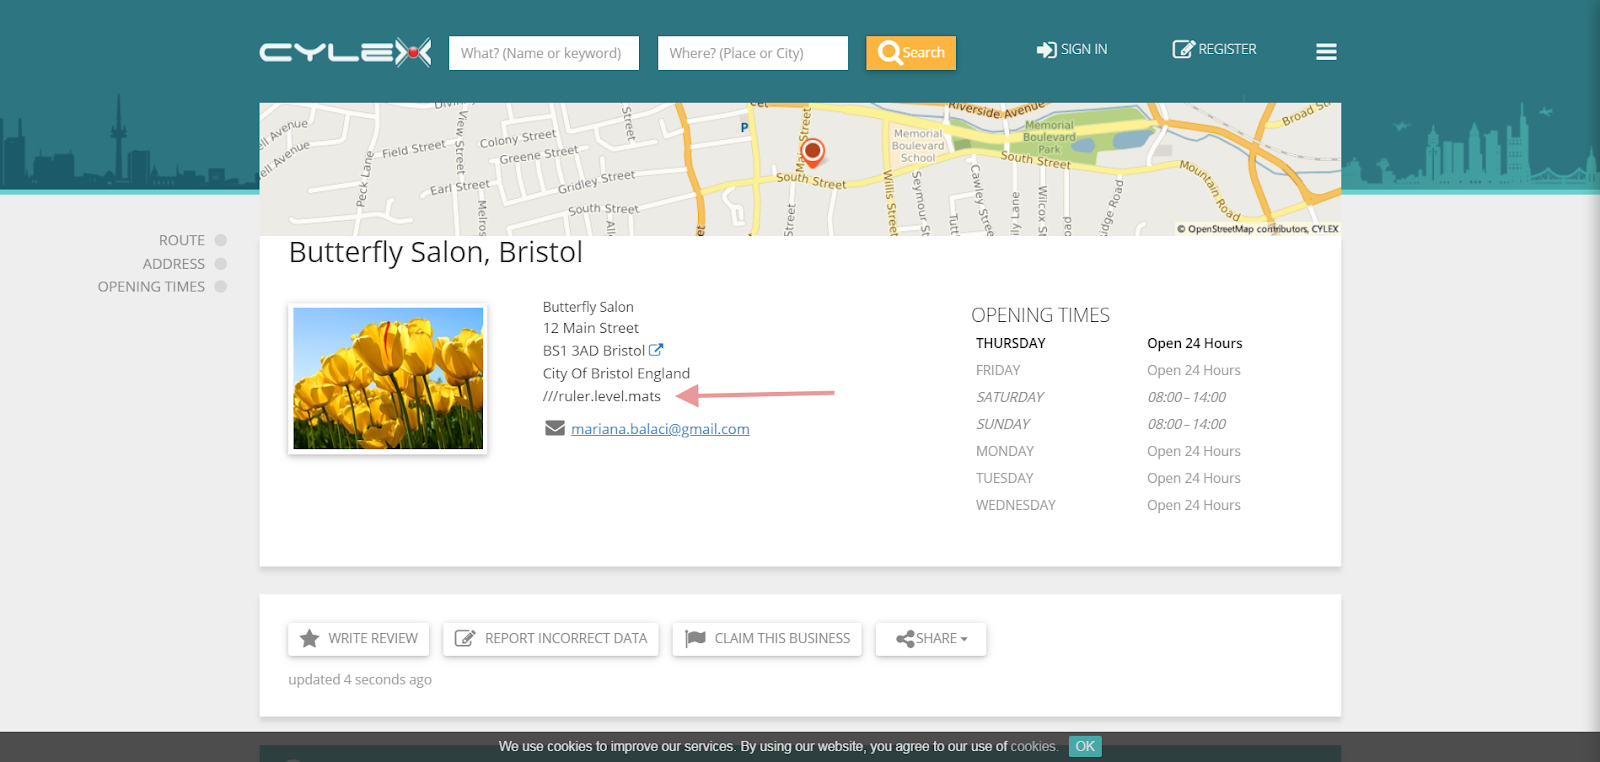
Task: Open the cookies policy link
Action: [1033, 746]
